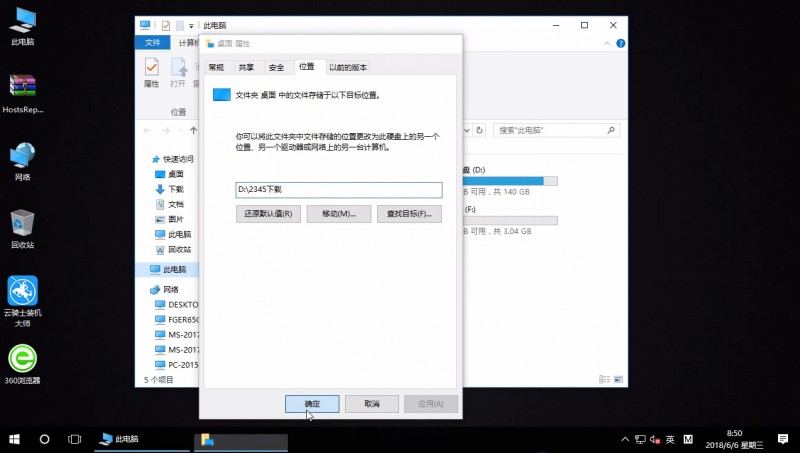Select FGER65 computer under 网络
The image size is (800, 453).
177,320
